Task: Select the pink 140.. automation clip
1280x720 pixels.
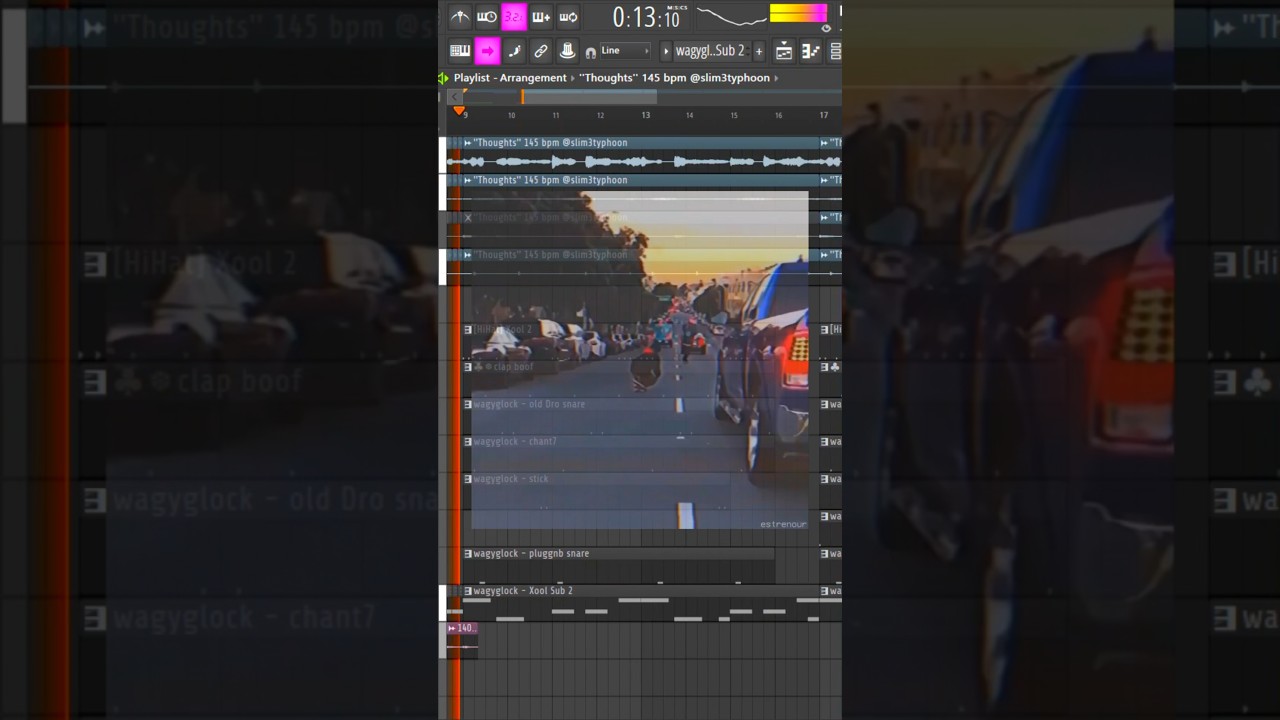Action: click(462, 628)
